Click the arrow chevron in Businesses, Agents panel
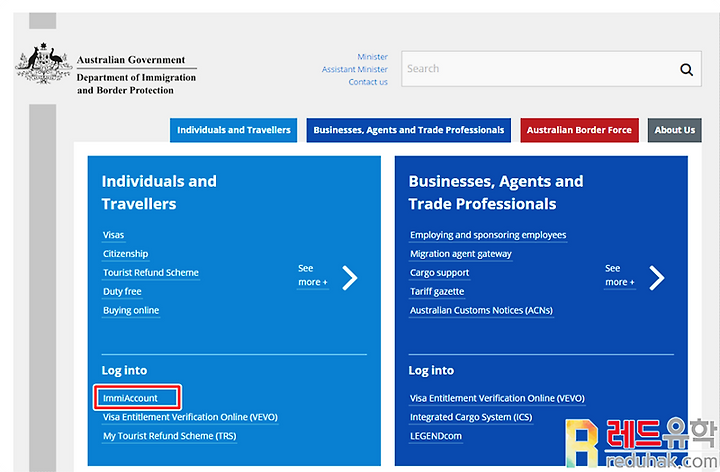 coord(657,278)
